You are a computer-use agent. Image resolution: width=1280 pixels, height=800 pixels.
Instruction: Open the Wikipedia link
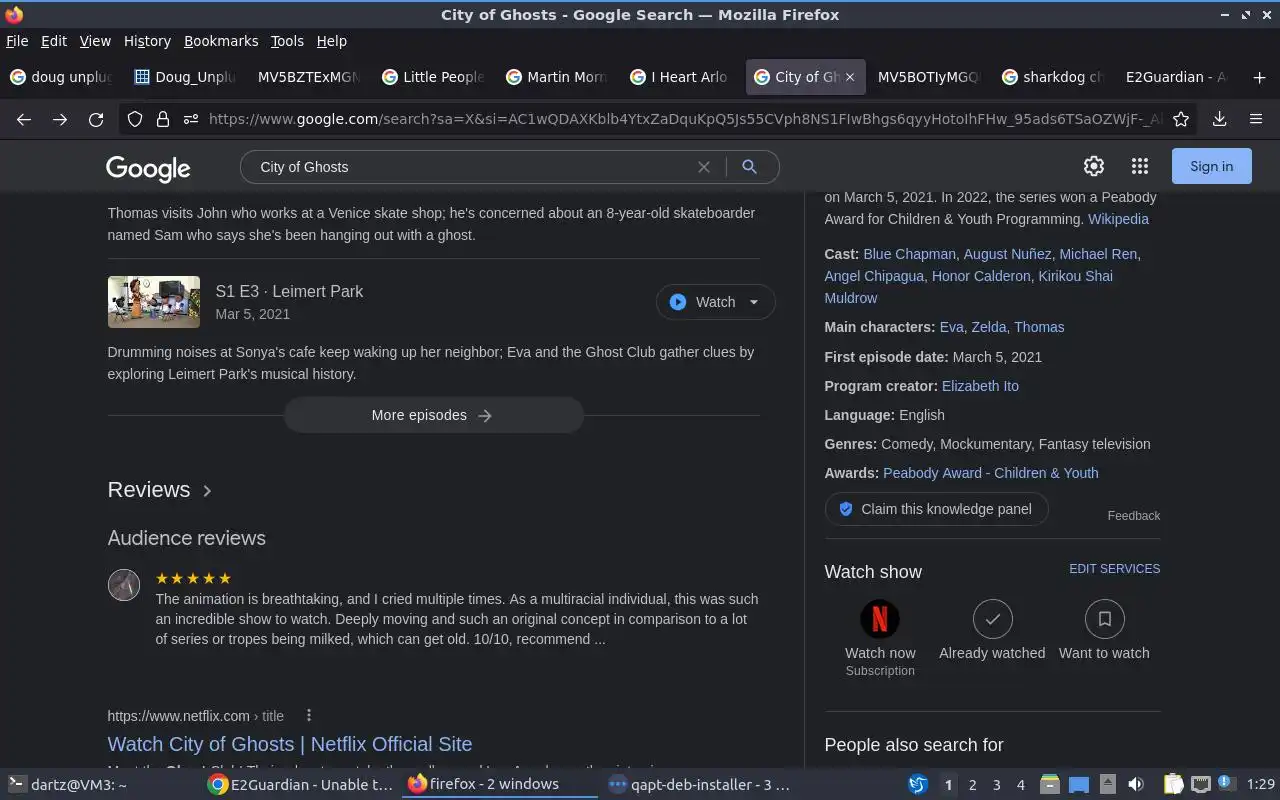(x=1118, y=219)
